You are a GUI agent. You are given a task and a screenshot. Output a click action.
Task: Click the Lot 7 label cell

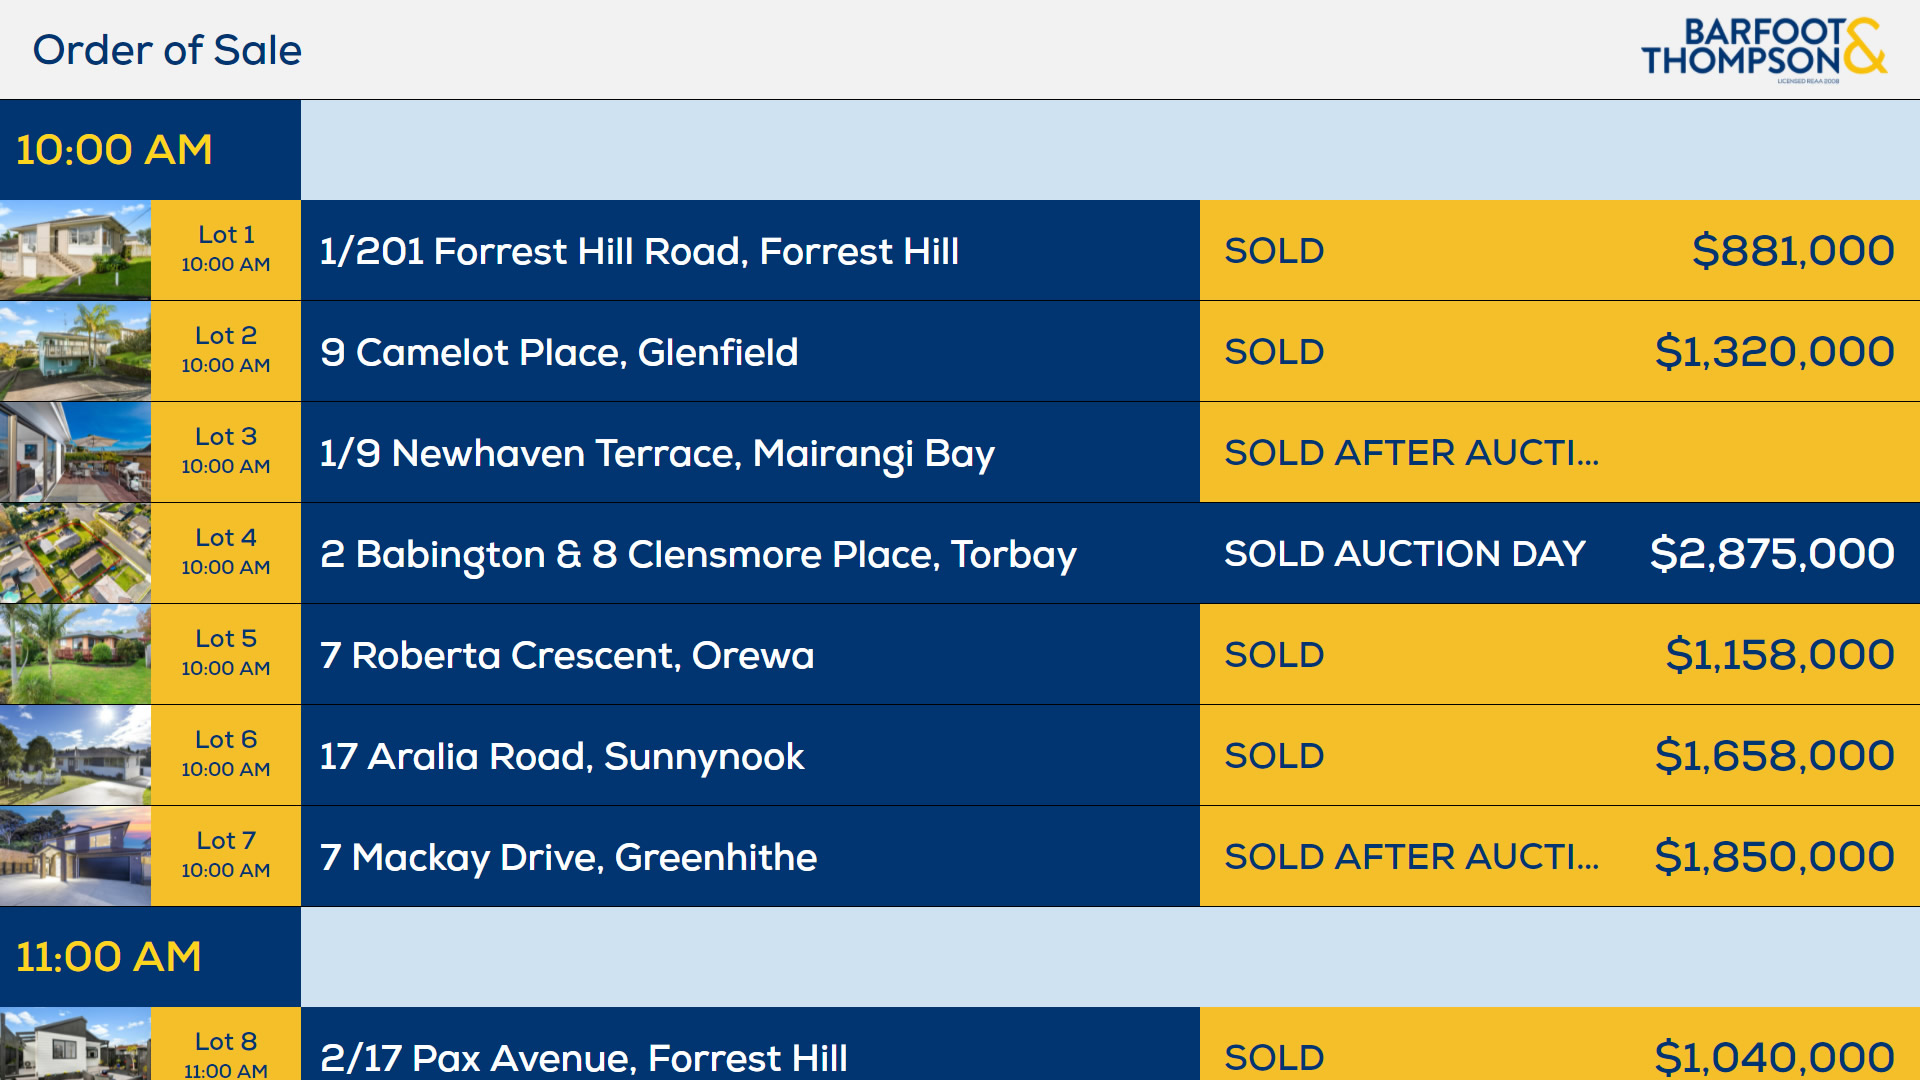point(226,855)
